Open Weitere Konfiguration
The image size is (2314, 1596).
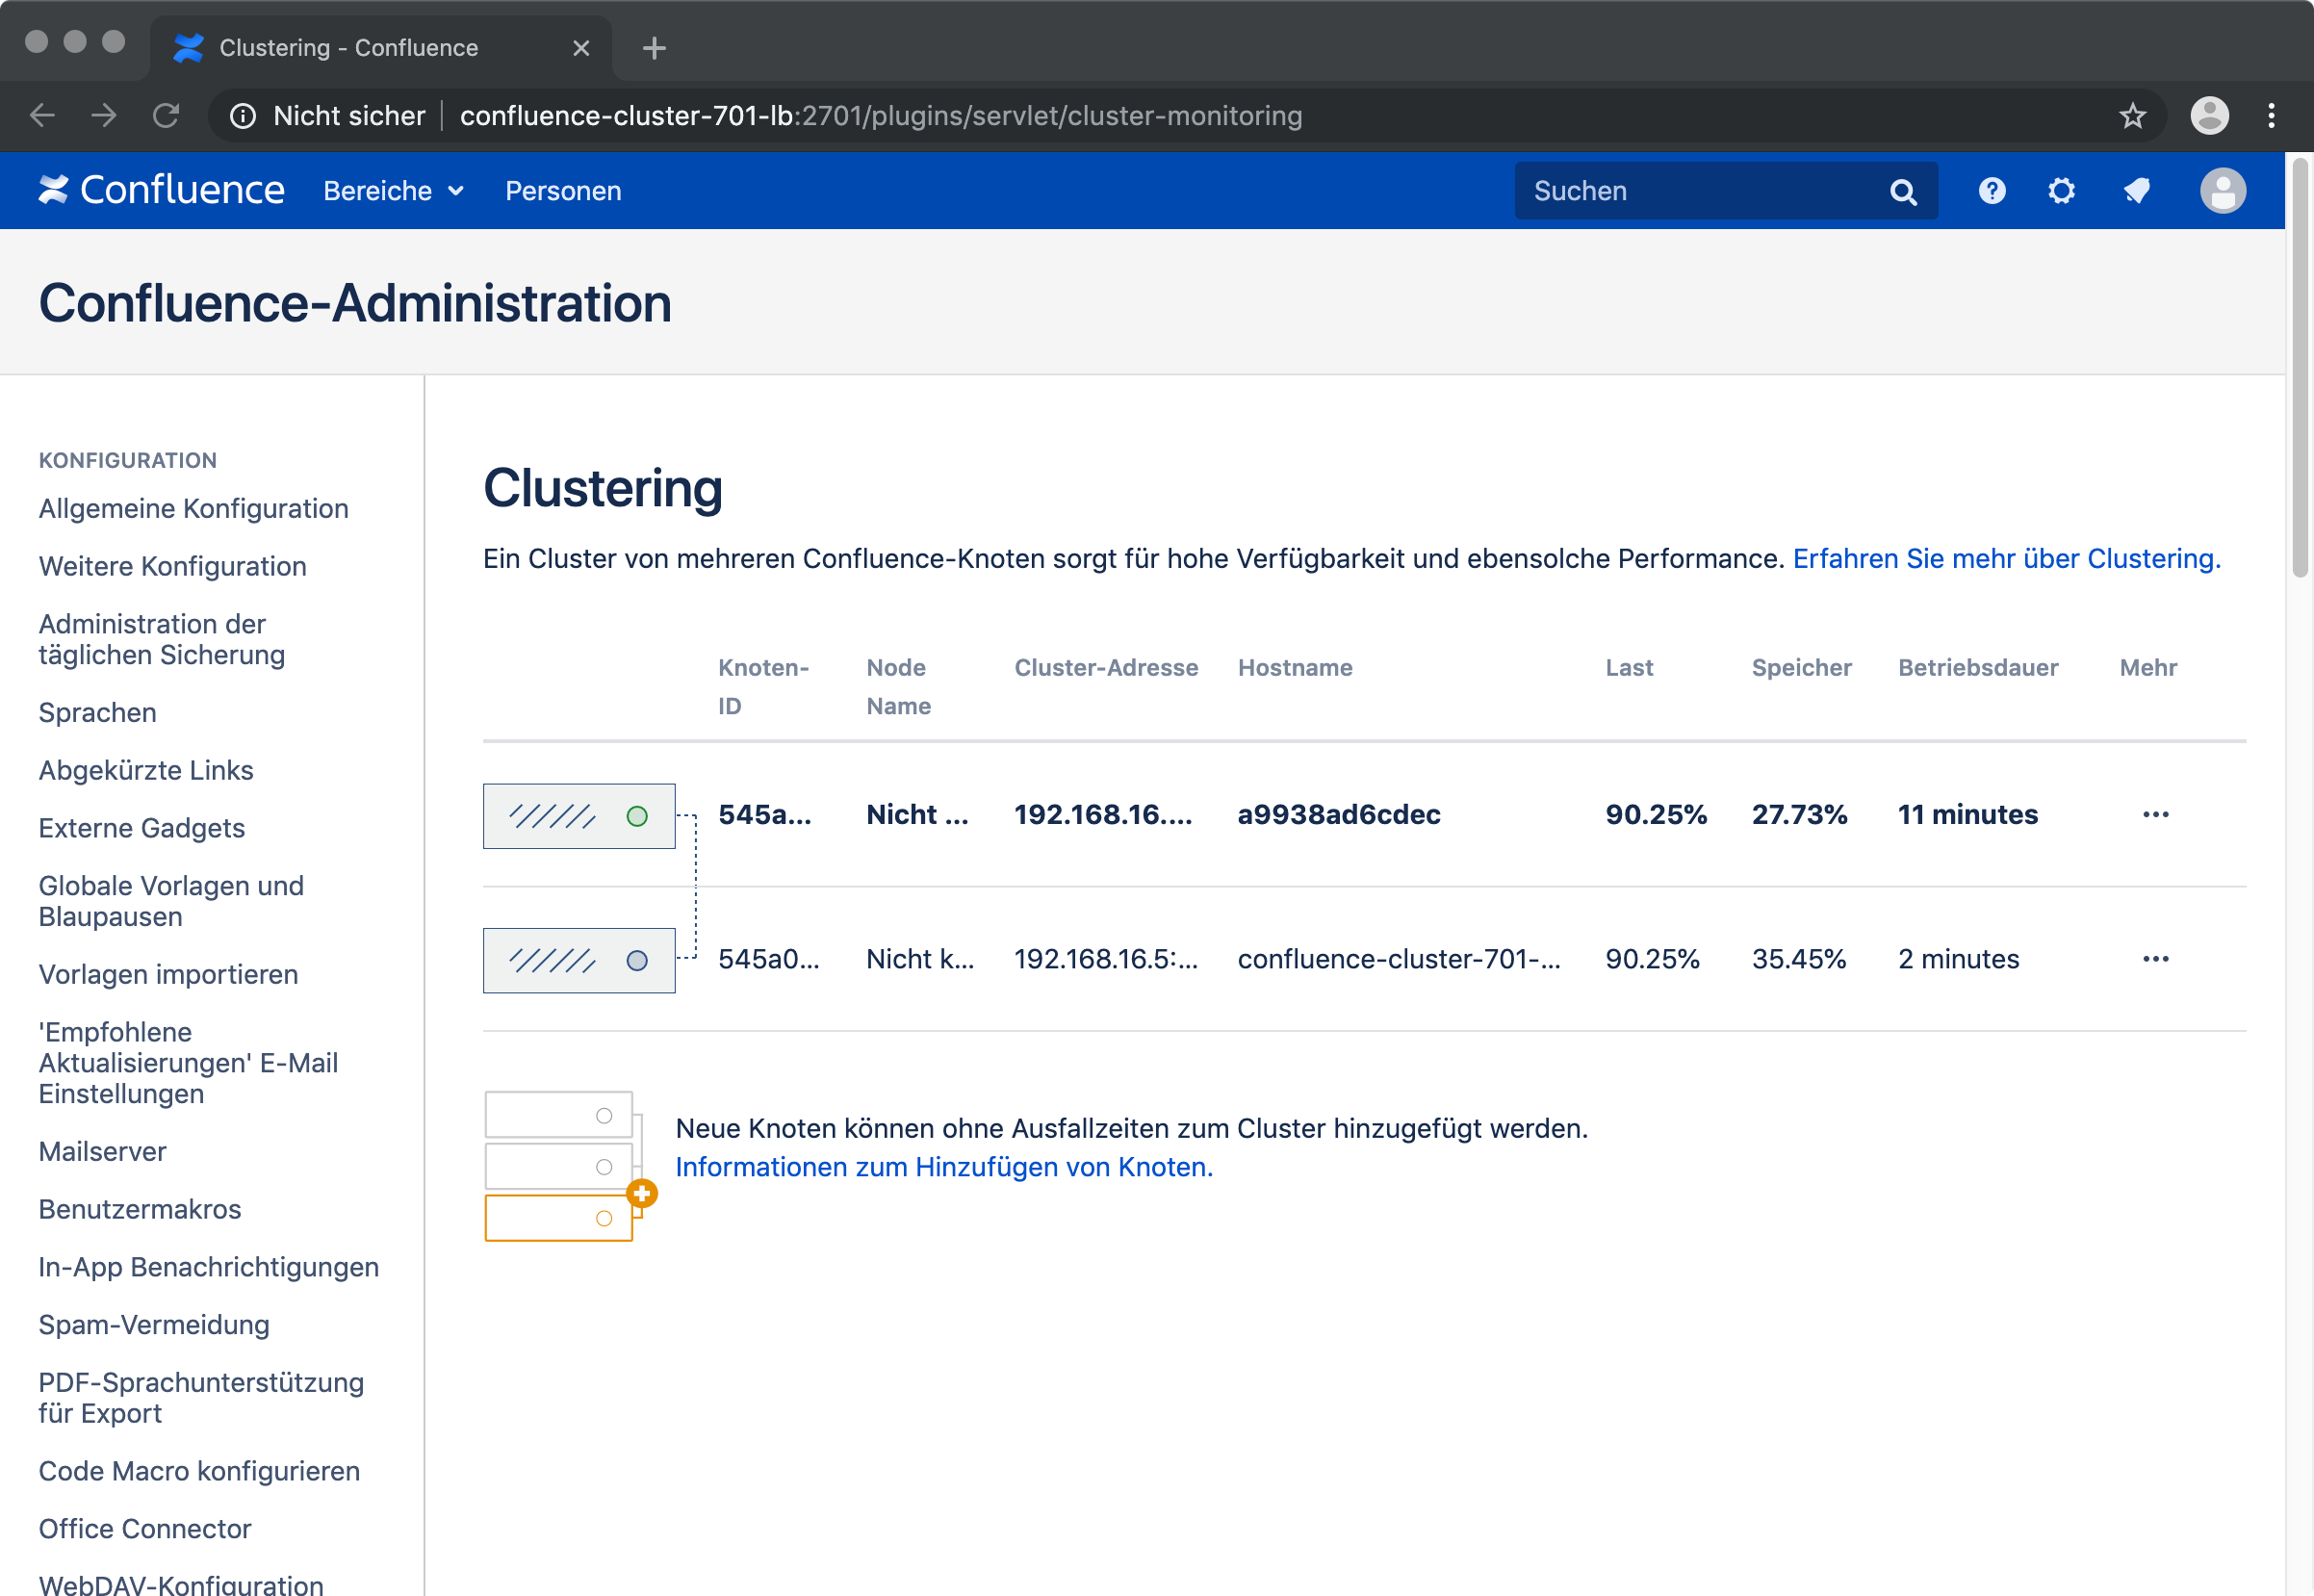pyautogui.click(x=172, y=566)
